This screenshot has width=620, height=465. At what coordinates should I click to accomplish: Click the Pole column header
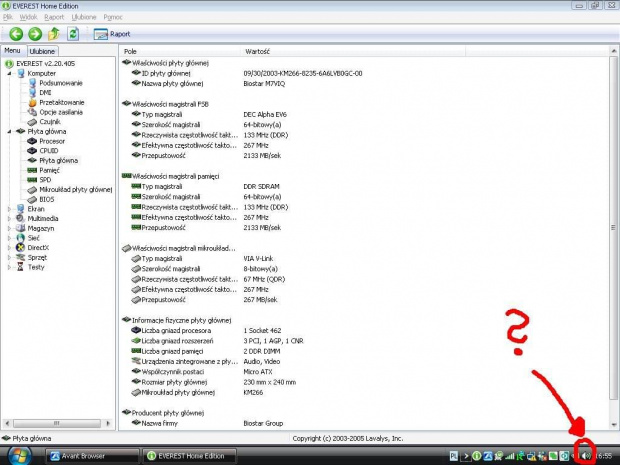click(x=180, y=51)
